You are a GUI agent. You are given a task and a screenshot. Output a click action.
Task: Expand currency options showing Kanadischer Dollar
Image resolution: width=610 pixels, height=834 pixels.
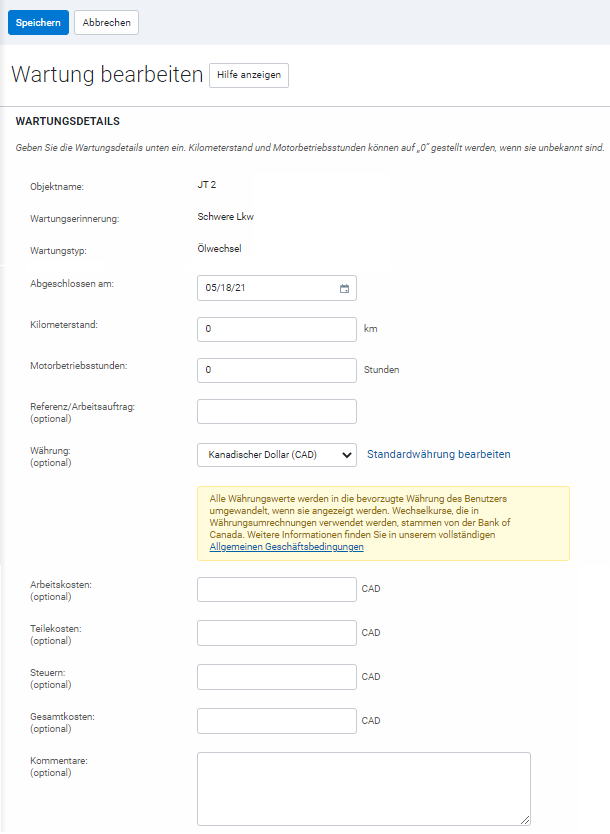[277, 455]
